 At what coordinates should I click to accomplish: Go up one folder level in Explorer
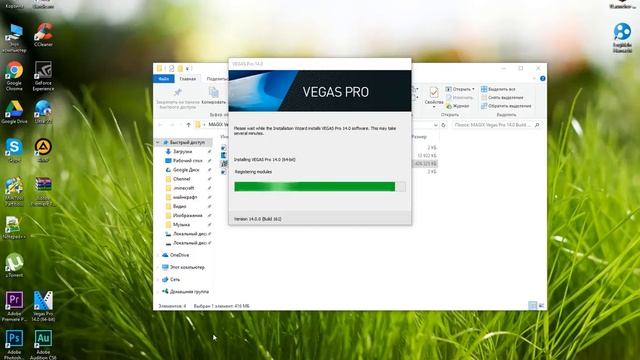pos(188,124)
